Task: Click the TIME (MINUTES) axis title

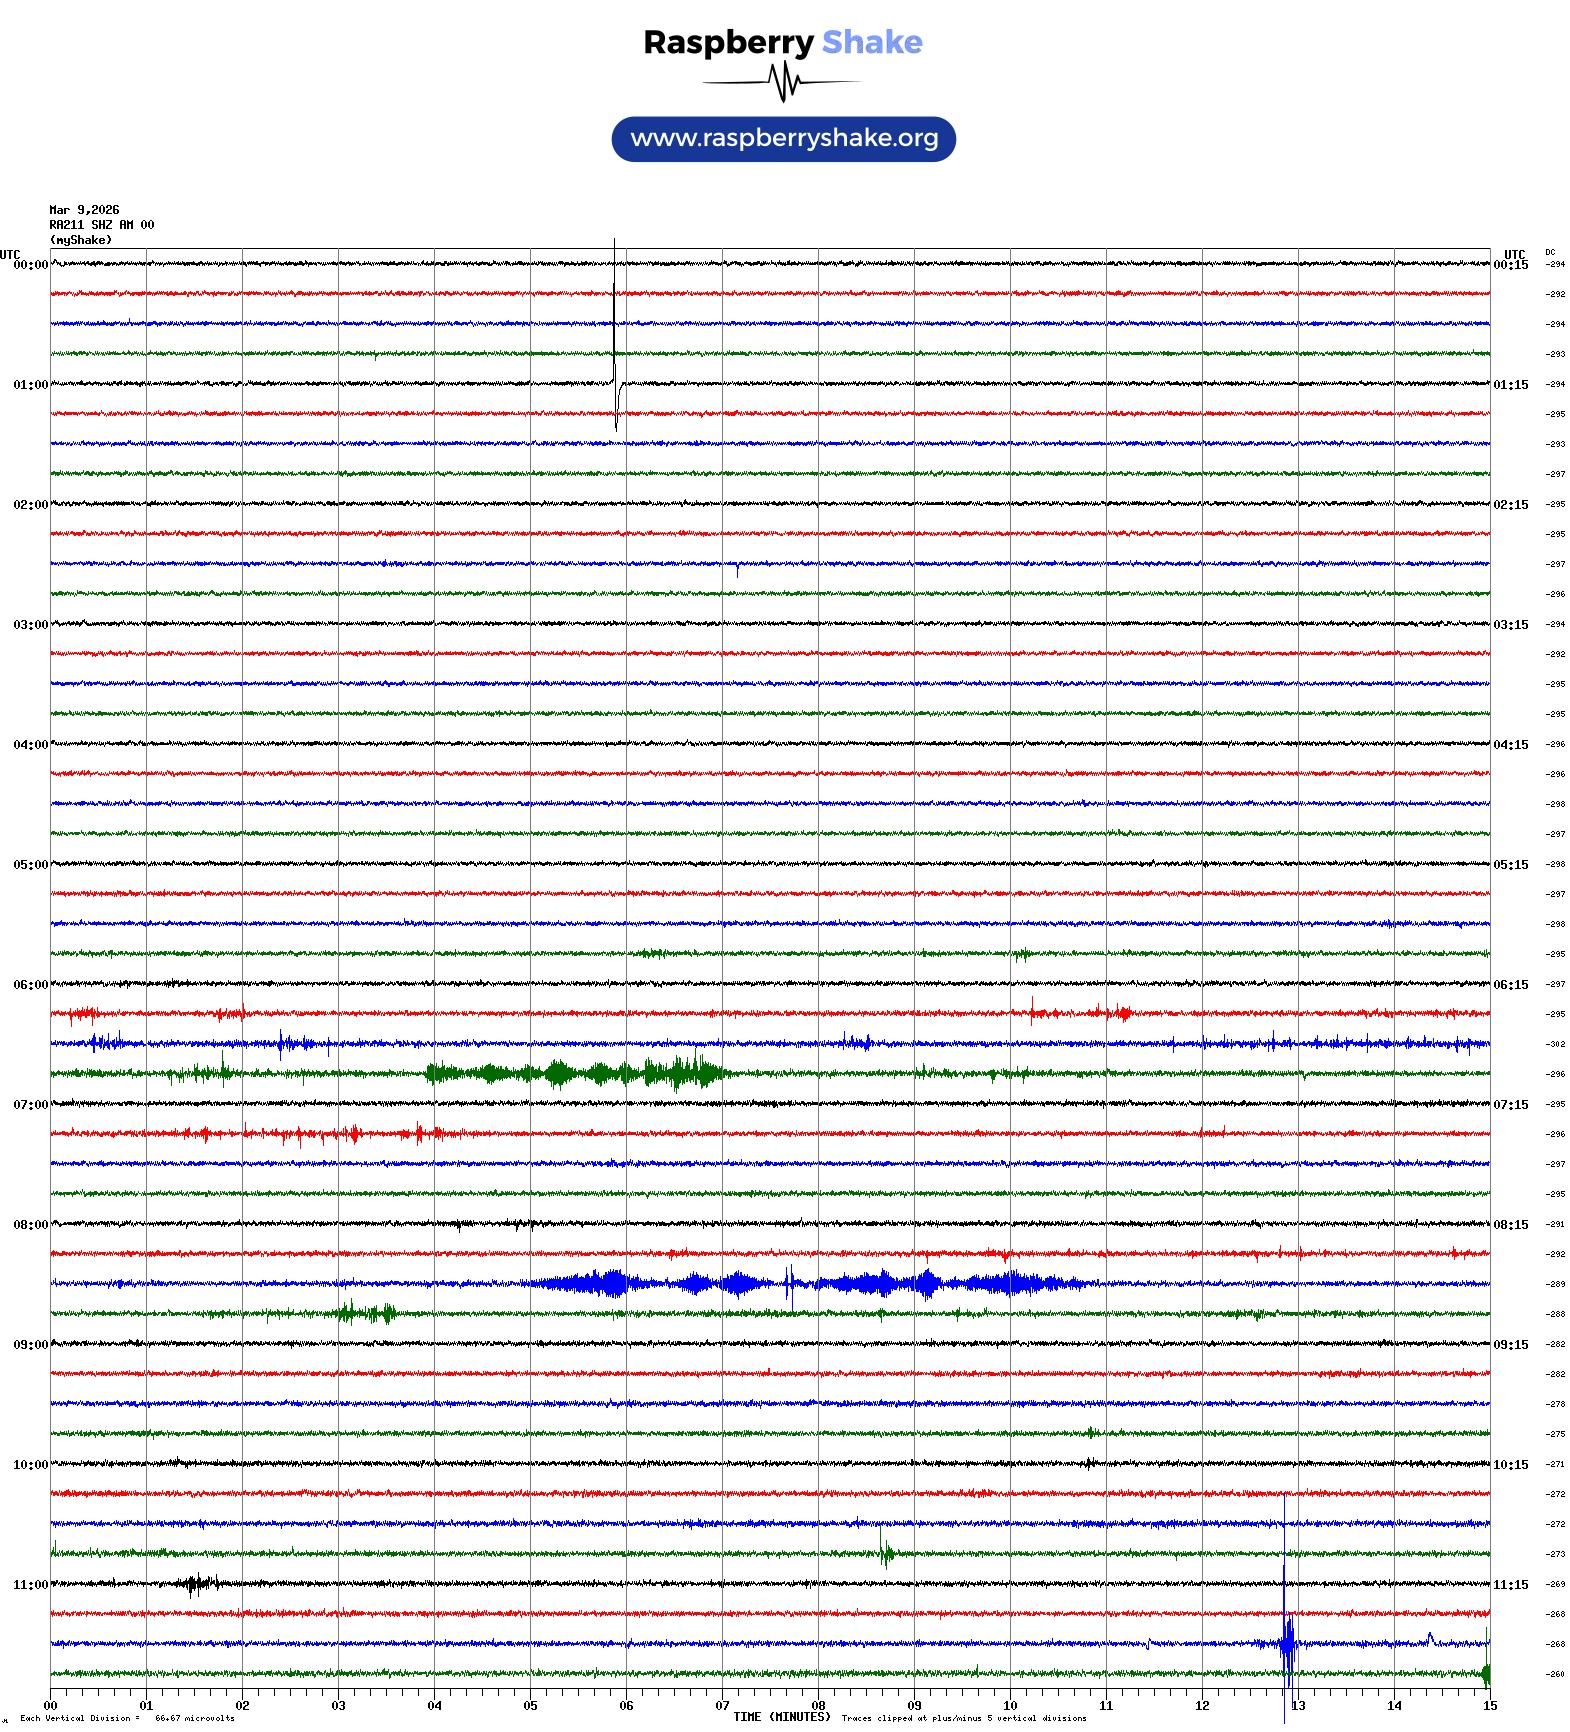Action: pyautogui.click(x=781, y=1717)
